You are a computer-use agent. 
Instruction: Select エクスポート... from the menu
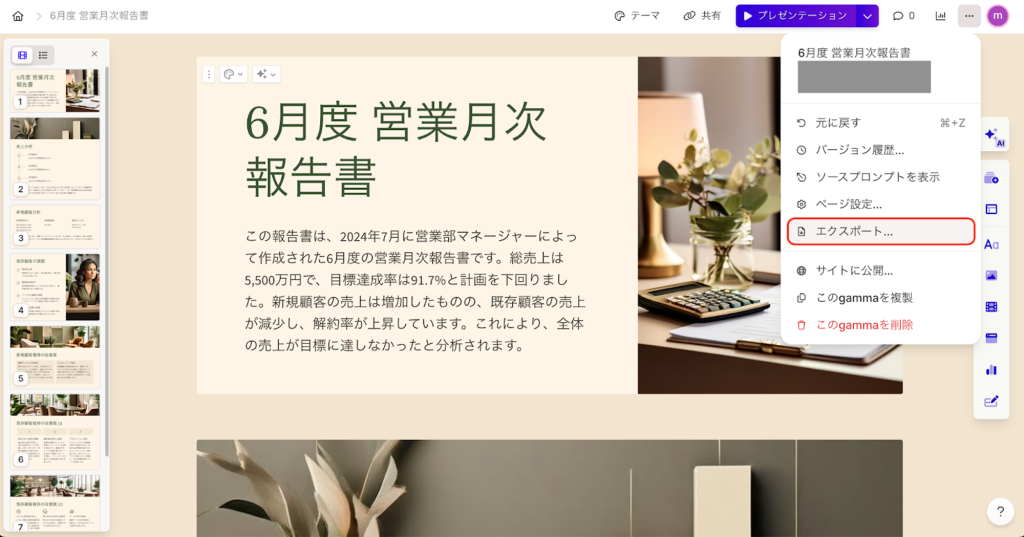tap(881, 231)
